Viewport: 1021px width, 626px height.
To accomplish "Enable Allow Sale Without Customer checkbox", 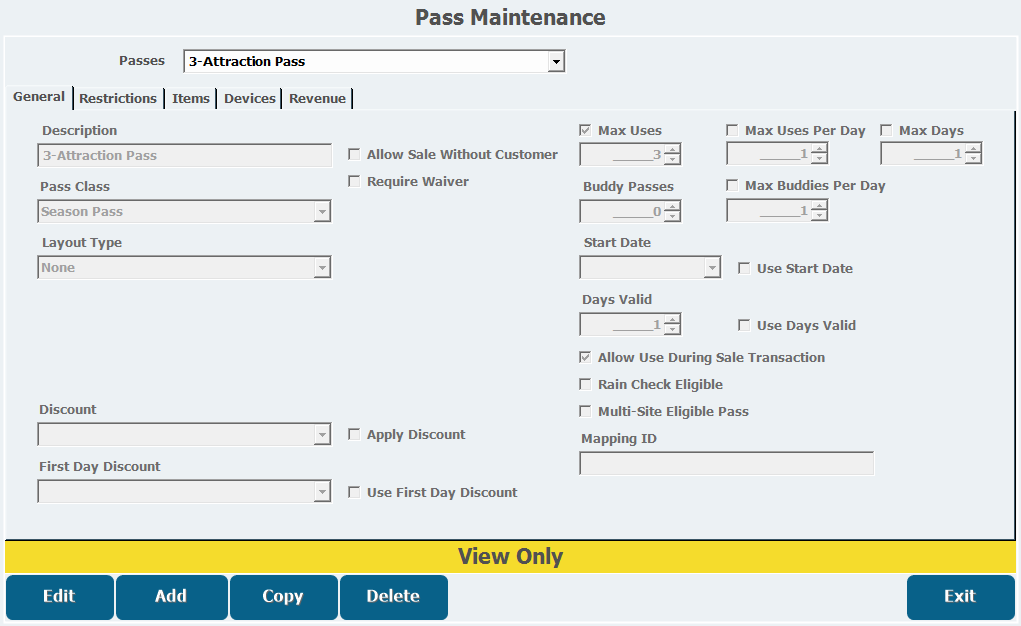I will pyautogui.click(x=354, y=155).
